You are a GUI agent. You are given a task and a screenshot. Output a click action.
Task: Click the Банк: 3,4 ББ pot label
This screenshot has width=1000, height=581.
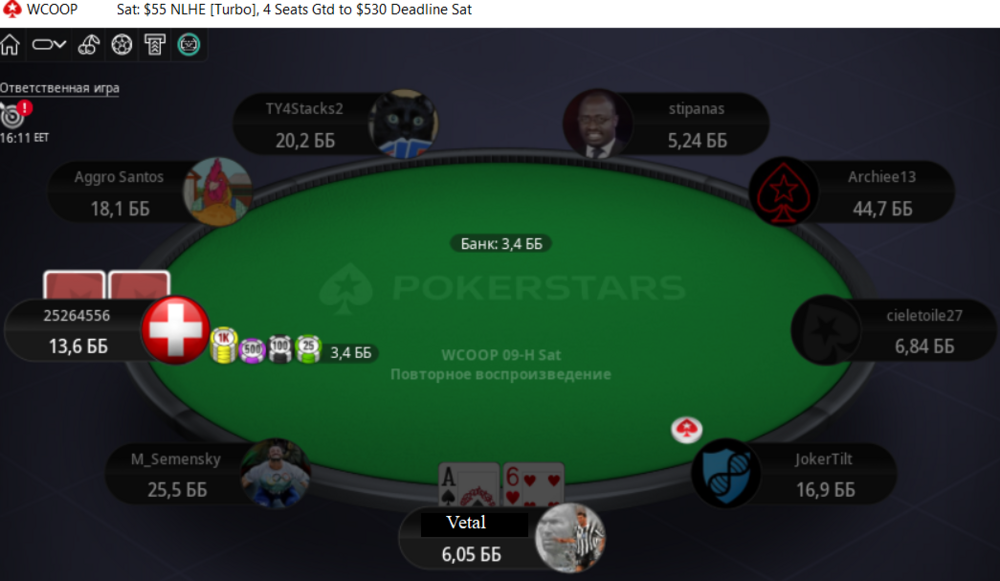click(501, 244)
